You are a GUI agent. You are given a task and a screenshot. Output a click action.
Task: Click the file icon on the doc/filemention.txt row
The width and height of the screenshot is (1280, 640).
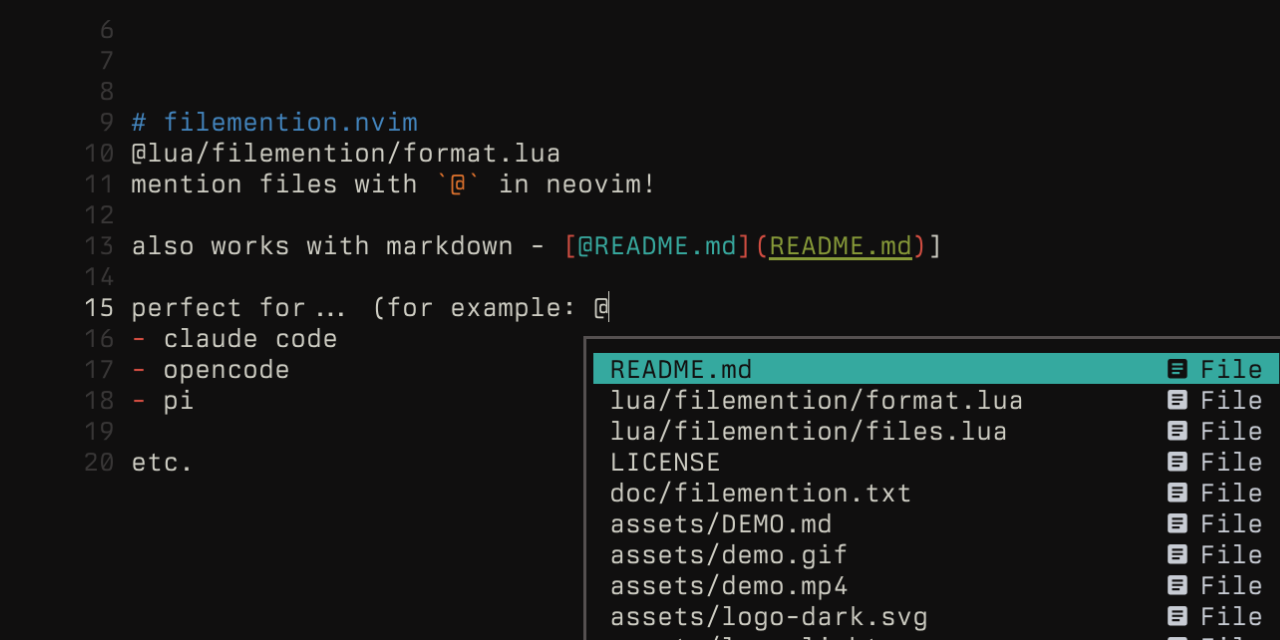pos(1178,493)
